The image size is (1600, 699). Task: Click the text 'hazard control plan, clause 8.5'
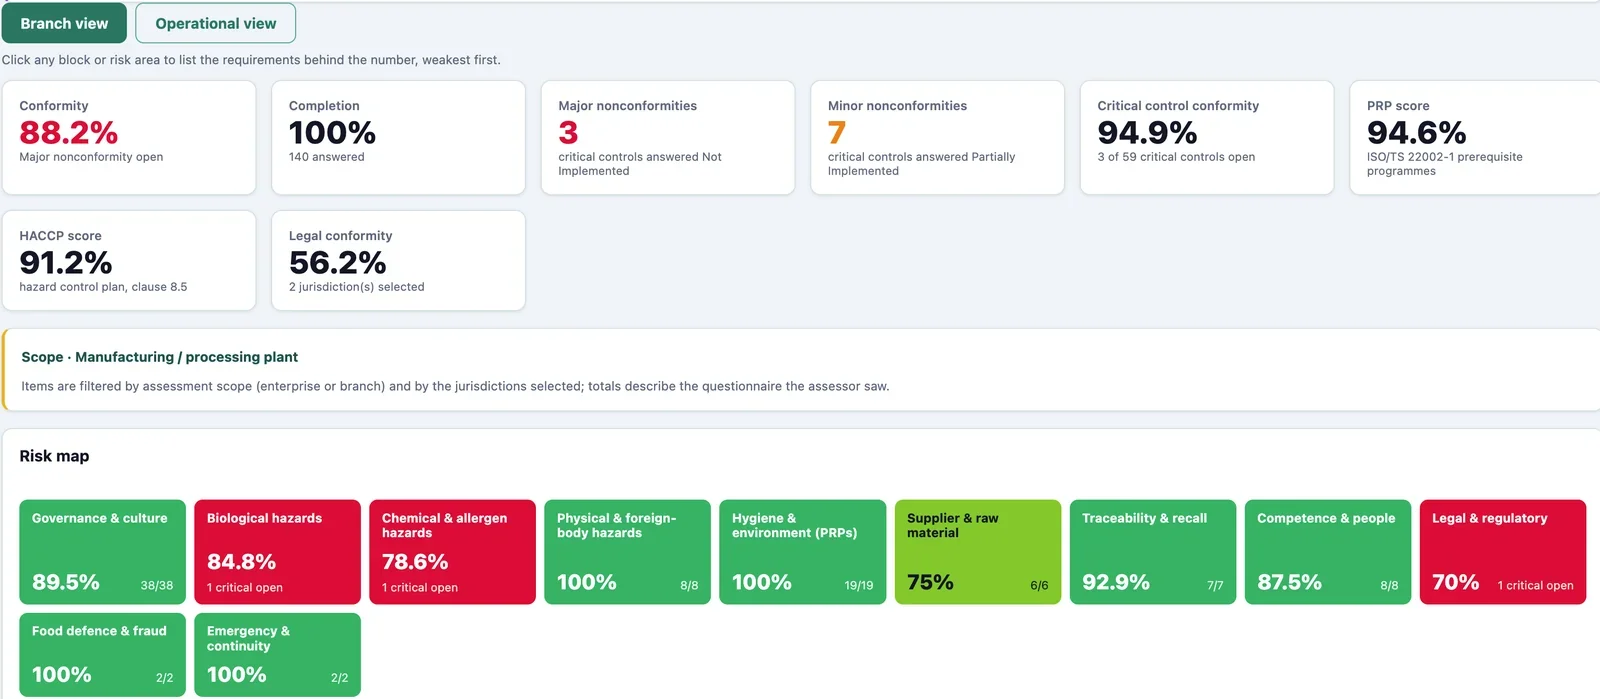(x=103, y=287)
